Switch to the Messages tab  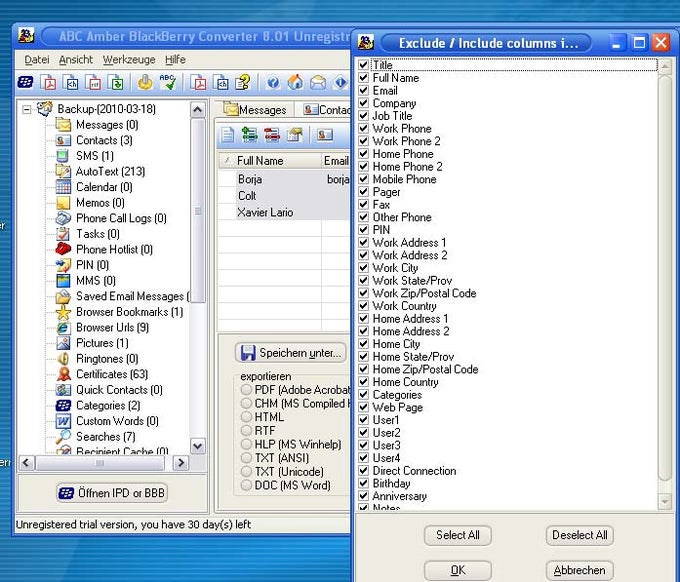point(255,109)
